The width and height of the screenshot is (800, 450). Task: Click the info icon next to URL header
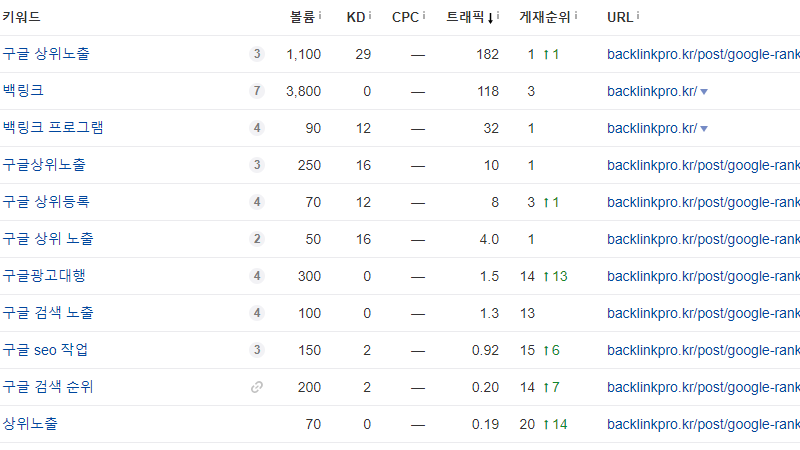pos(638,16)
